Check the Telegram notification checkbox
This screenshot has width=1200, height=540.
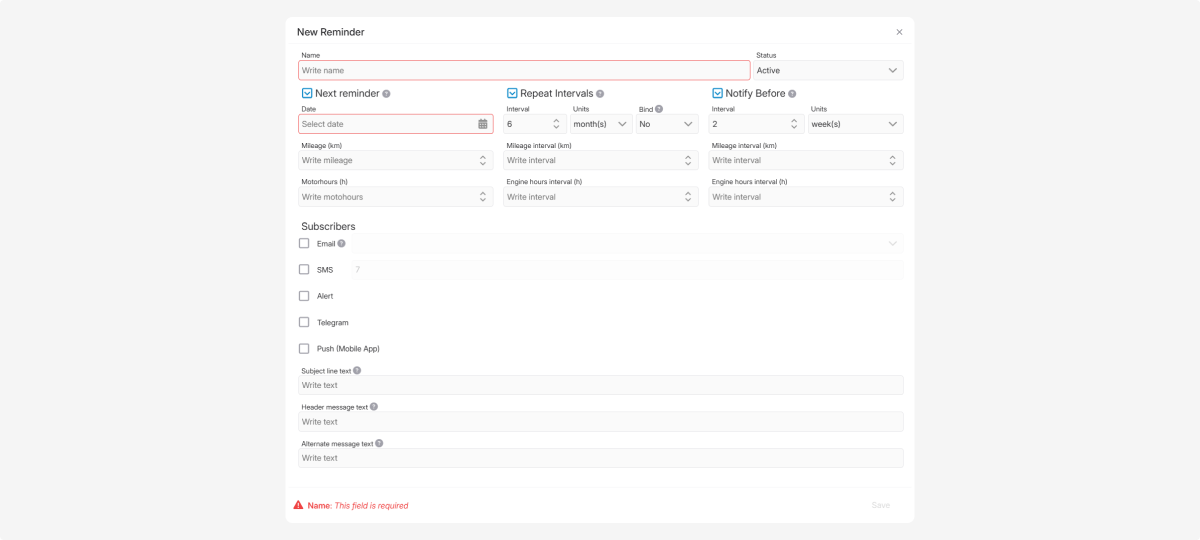(304, 322)
